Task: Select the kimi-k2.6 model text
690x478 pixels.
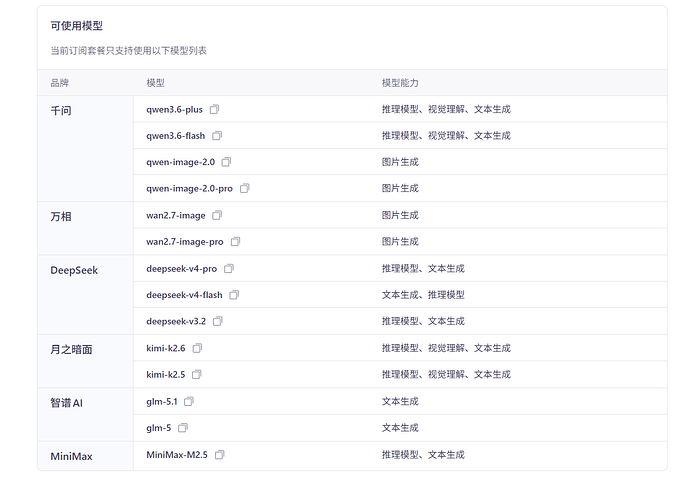Action: point(165,348)
